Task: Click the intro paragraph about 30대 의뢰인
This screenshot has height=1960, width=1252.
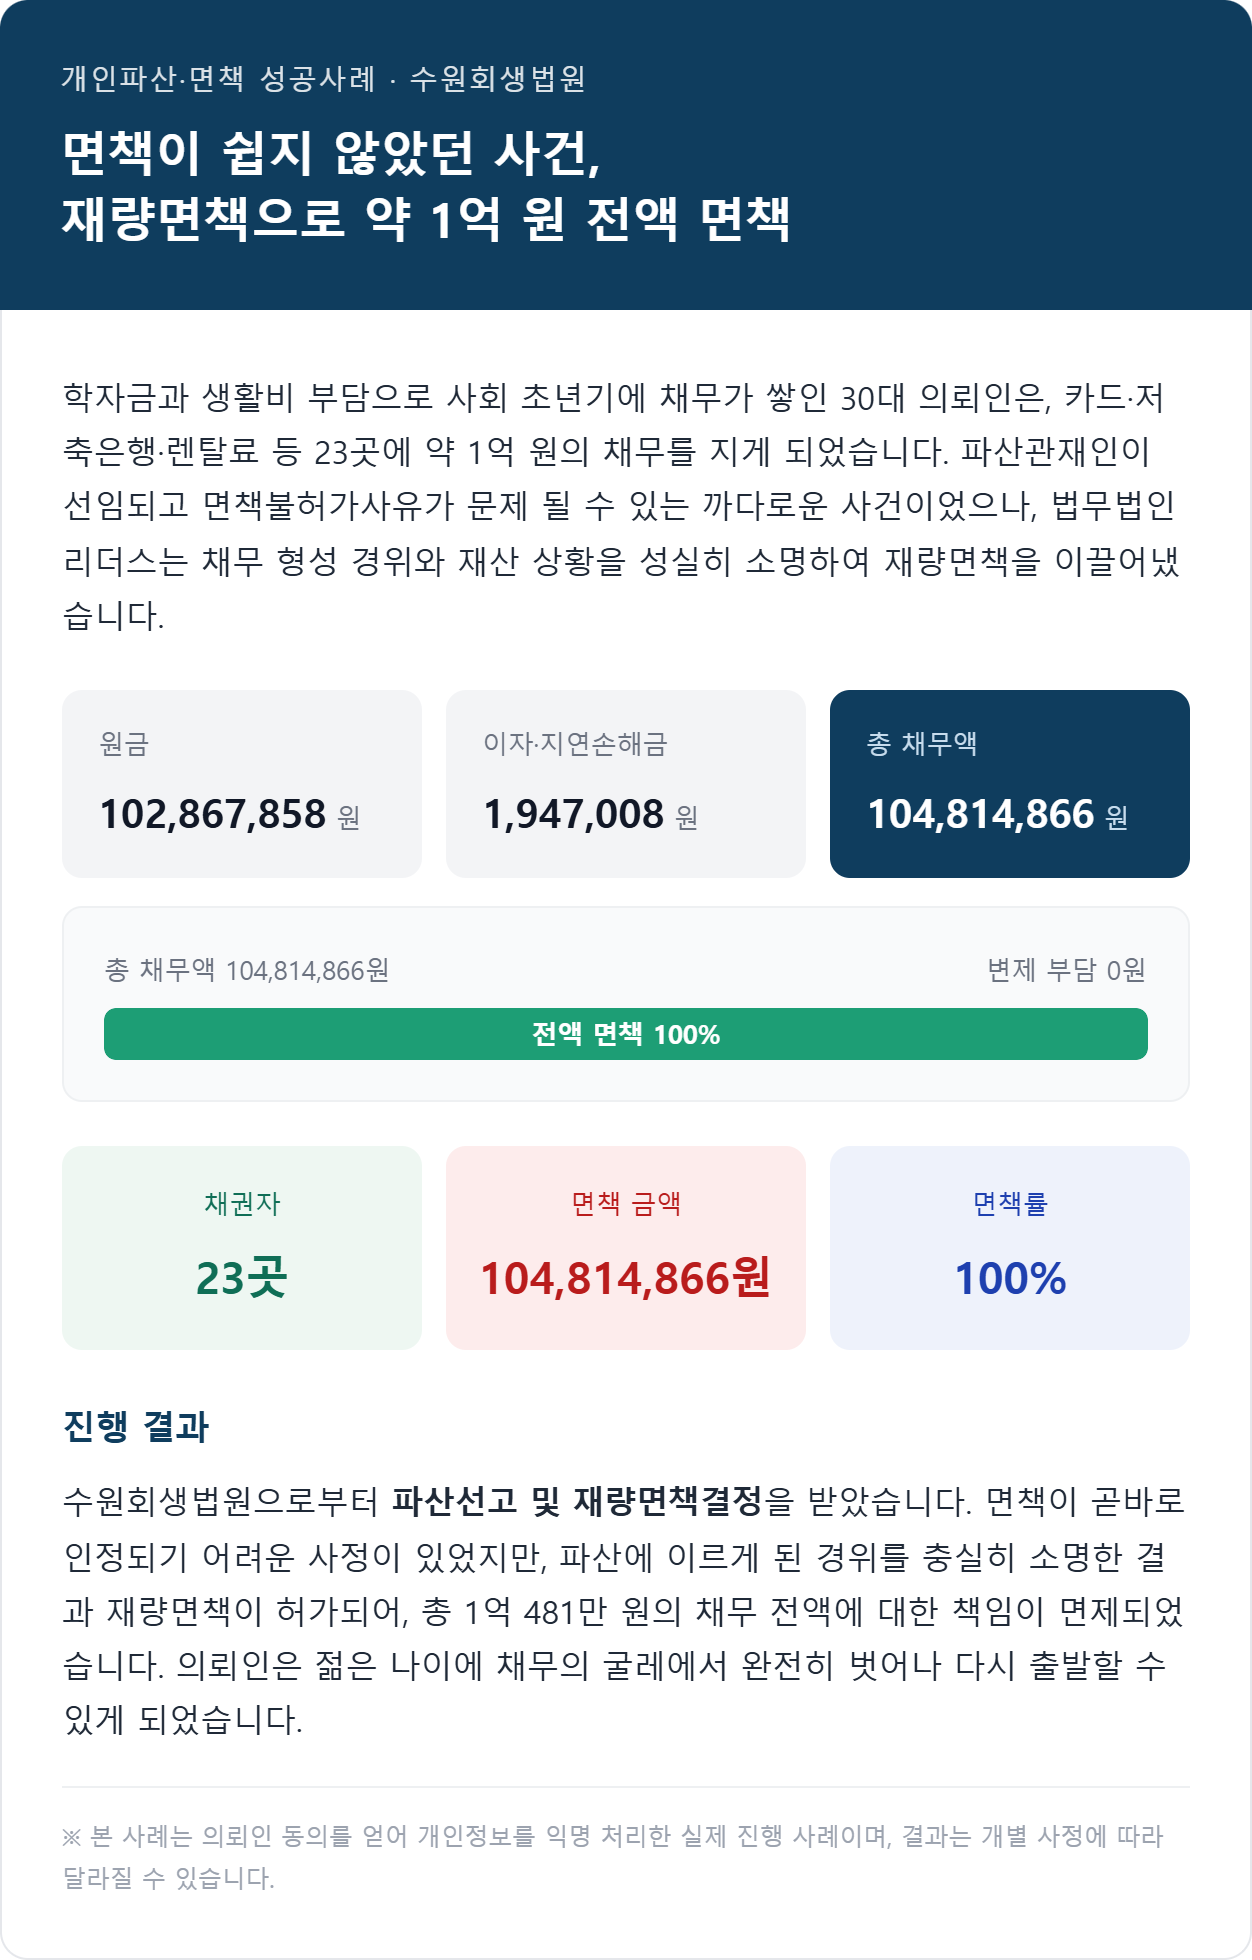Action: point(622,507)
